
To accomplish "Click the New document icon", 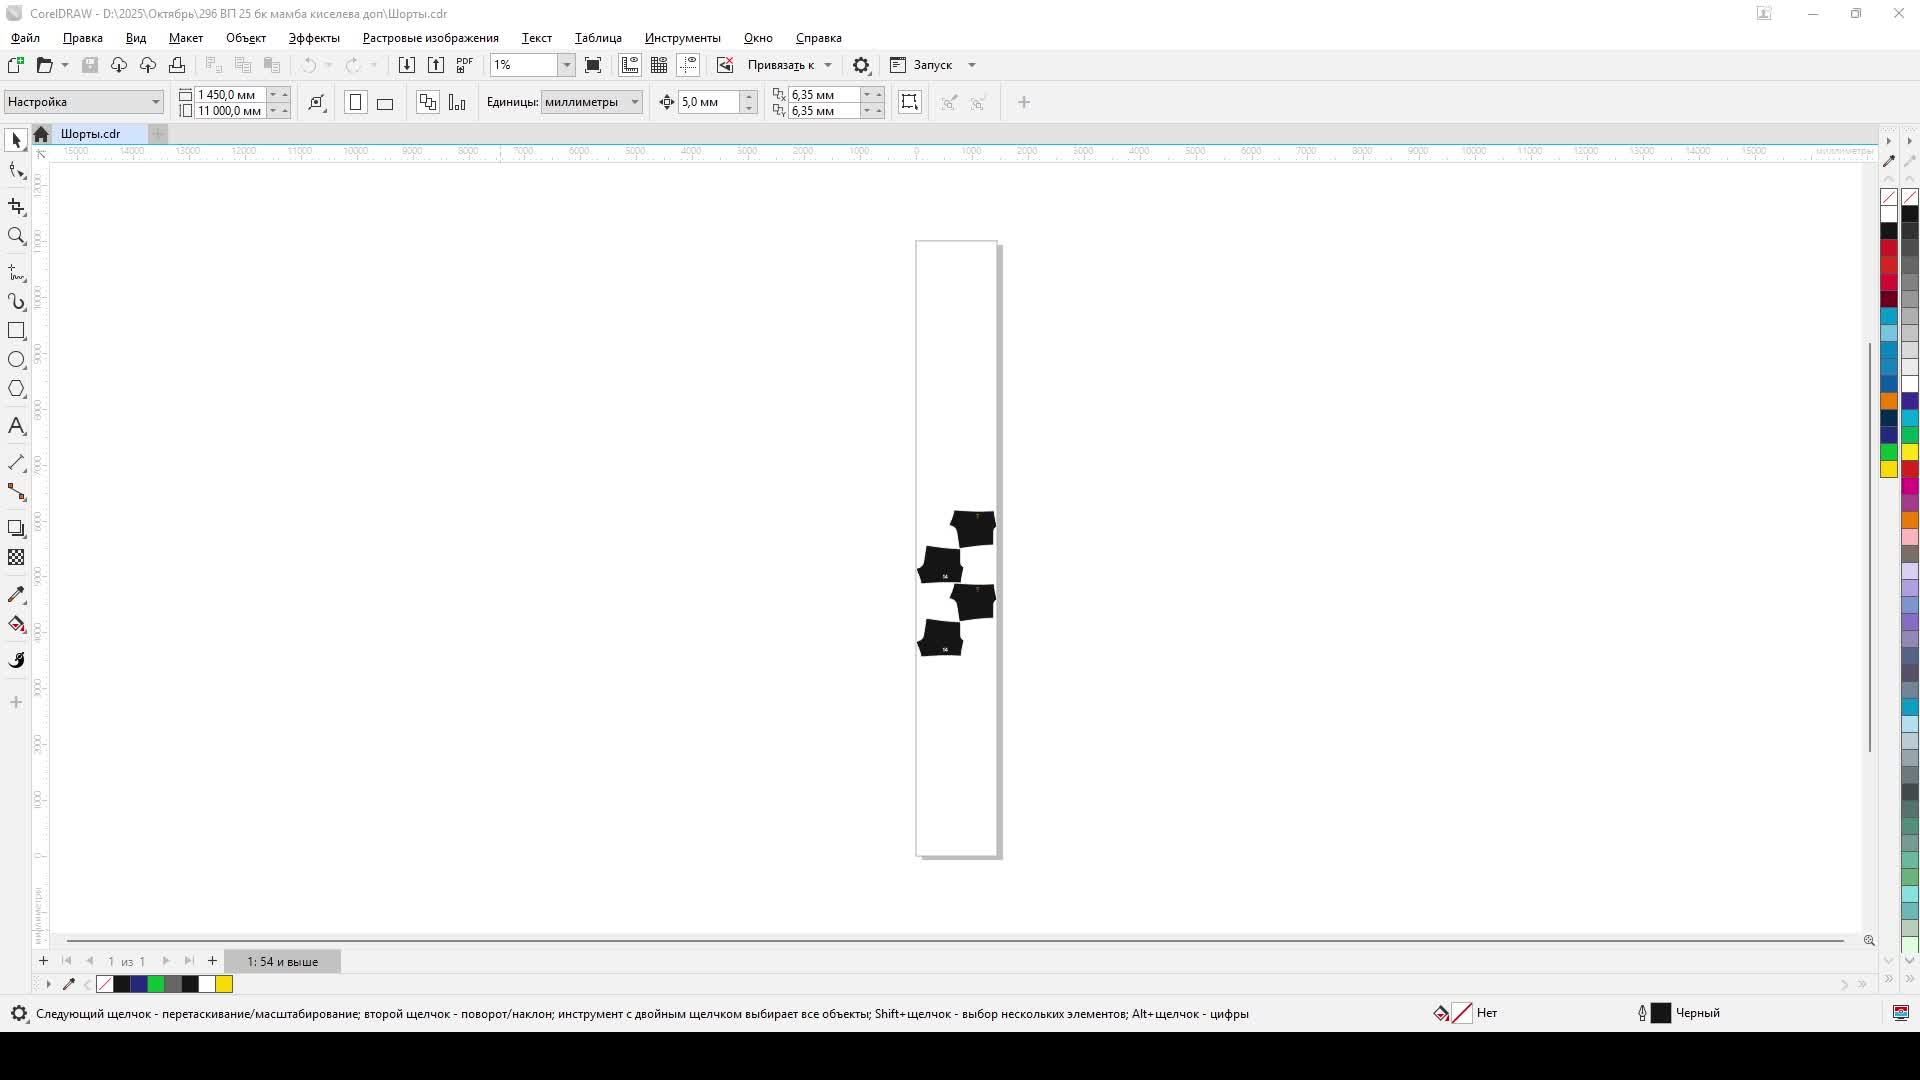I will 16,65.
